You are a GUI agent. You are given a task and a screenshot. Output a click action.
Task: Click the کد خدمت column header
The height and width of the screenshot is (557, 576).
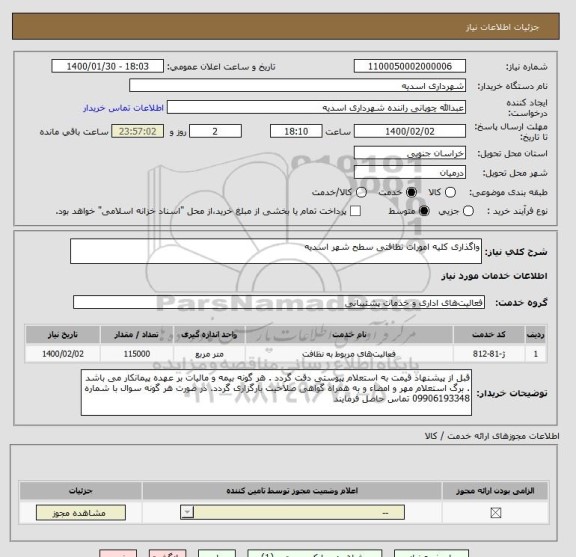tap(489, 334)
